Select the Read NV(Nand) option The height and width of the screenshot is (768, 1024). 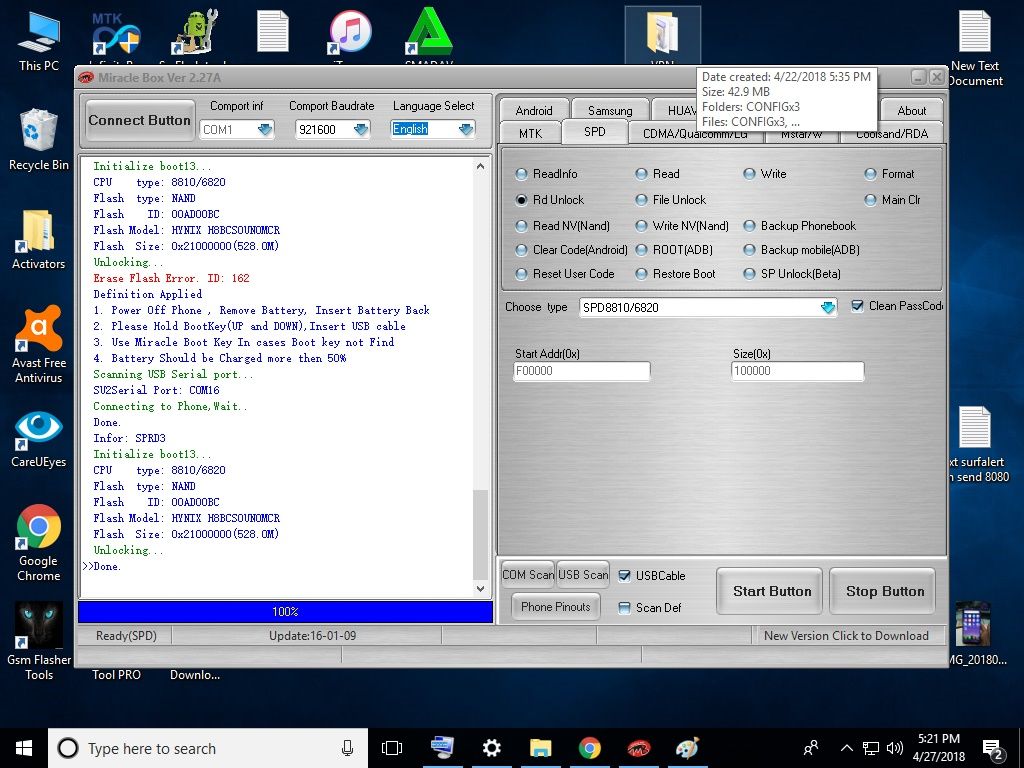click(521, 226)
